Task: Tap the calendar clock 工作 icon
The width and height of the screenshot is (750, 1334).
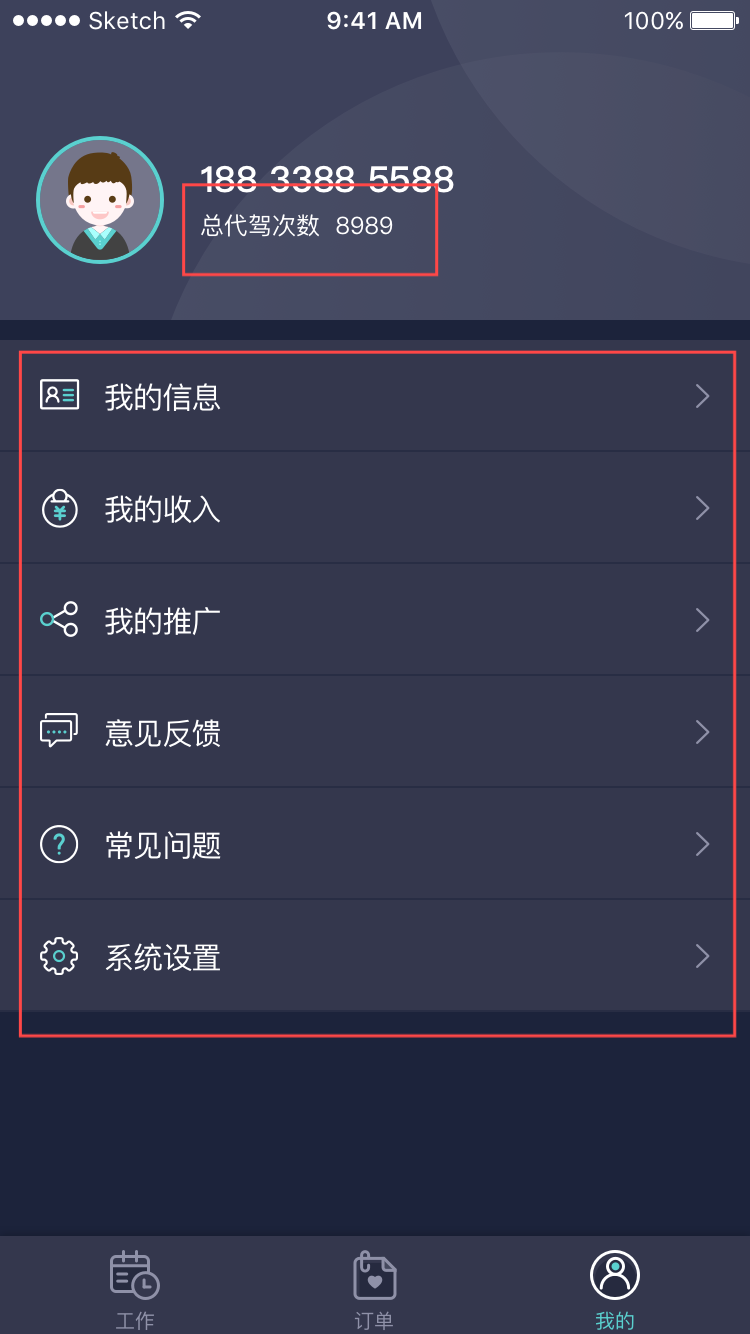Action: [134, 1275]
